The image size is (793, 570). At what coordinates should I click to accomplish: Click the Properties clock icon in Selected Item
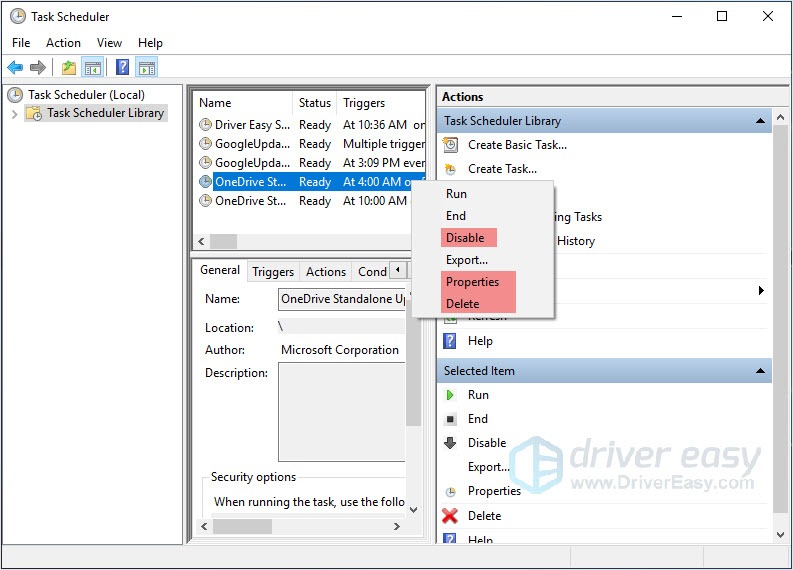click(450, 492)
